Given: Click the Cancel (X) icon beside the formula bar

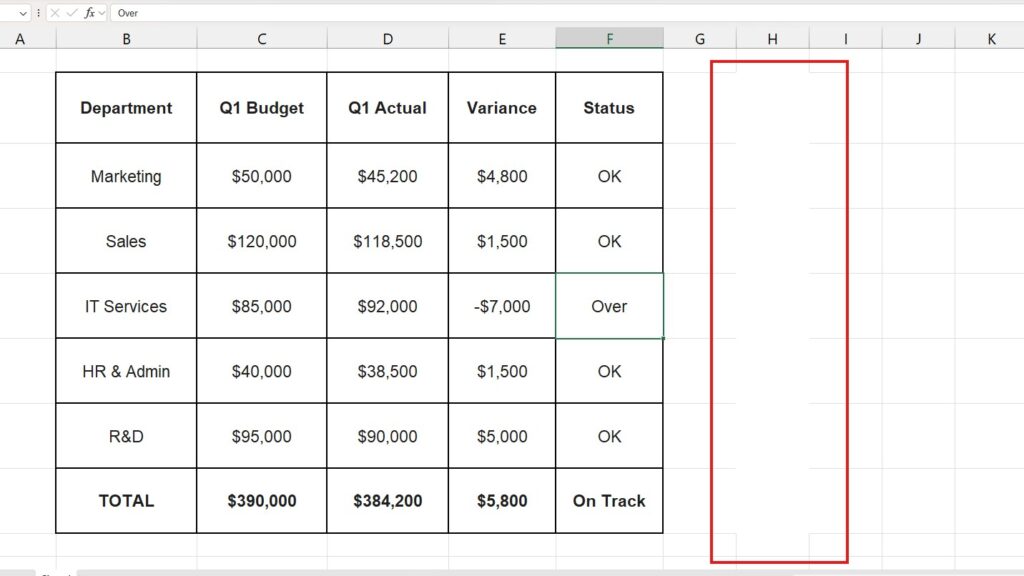Looking at the screenshot, I should click(55, 12).
